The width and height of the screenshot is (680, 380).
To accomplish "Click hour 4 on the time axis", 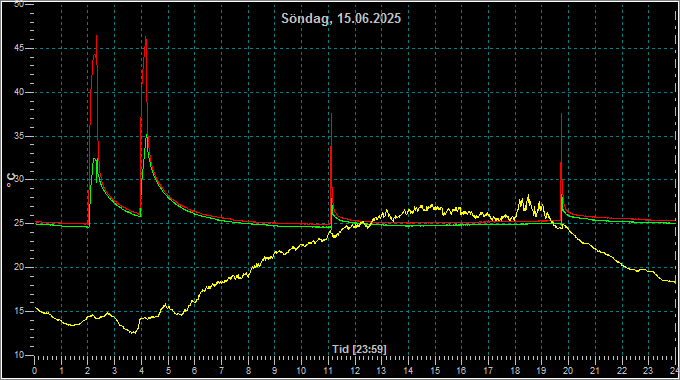I will 141,371.
